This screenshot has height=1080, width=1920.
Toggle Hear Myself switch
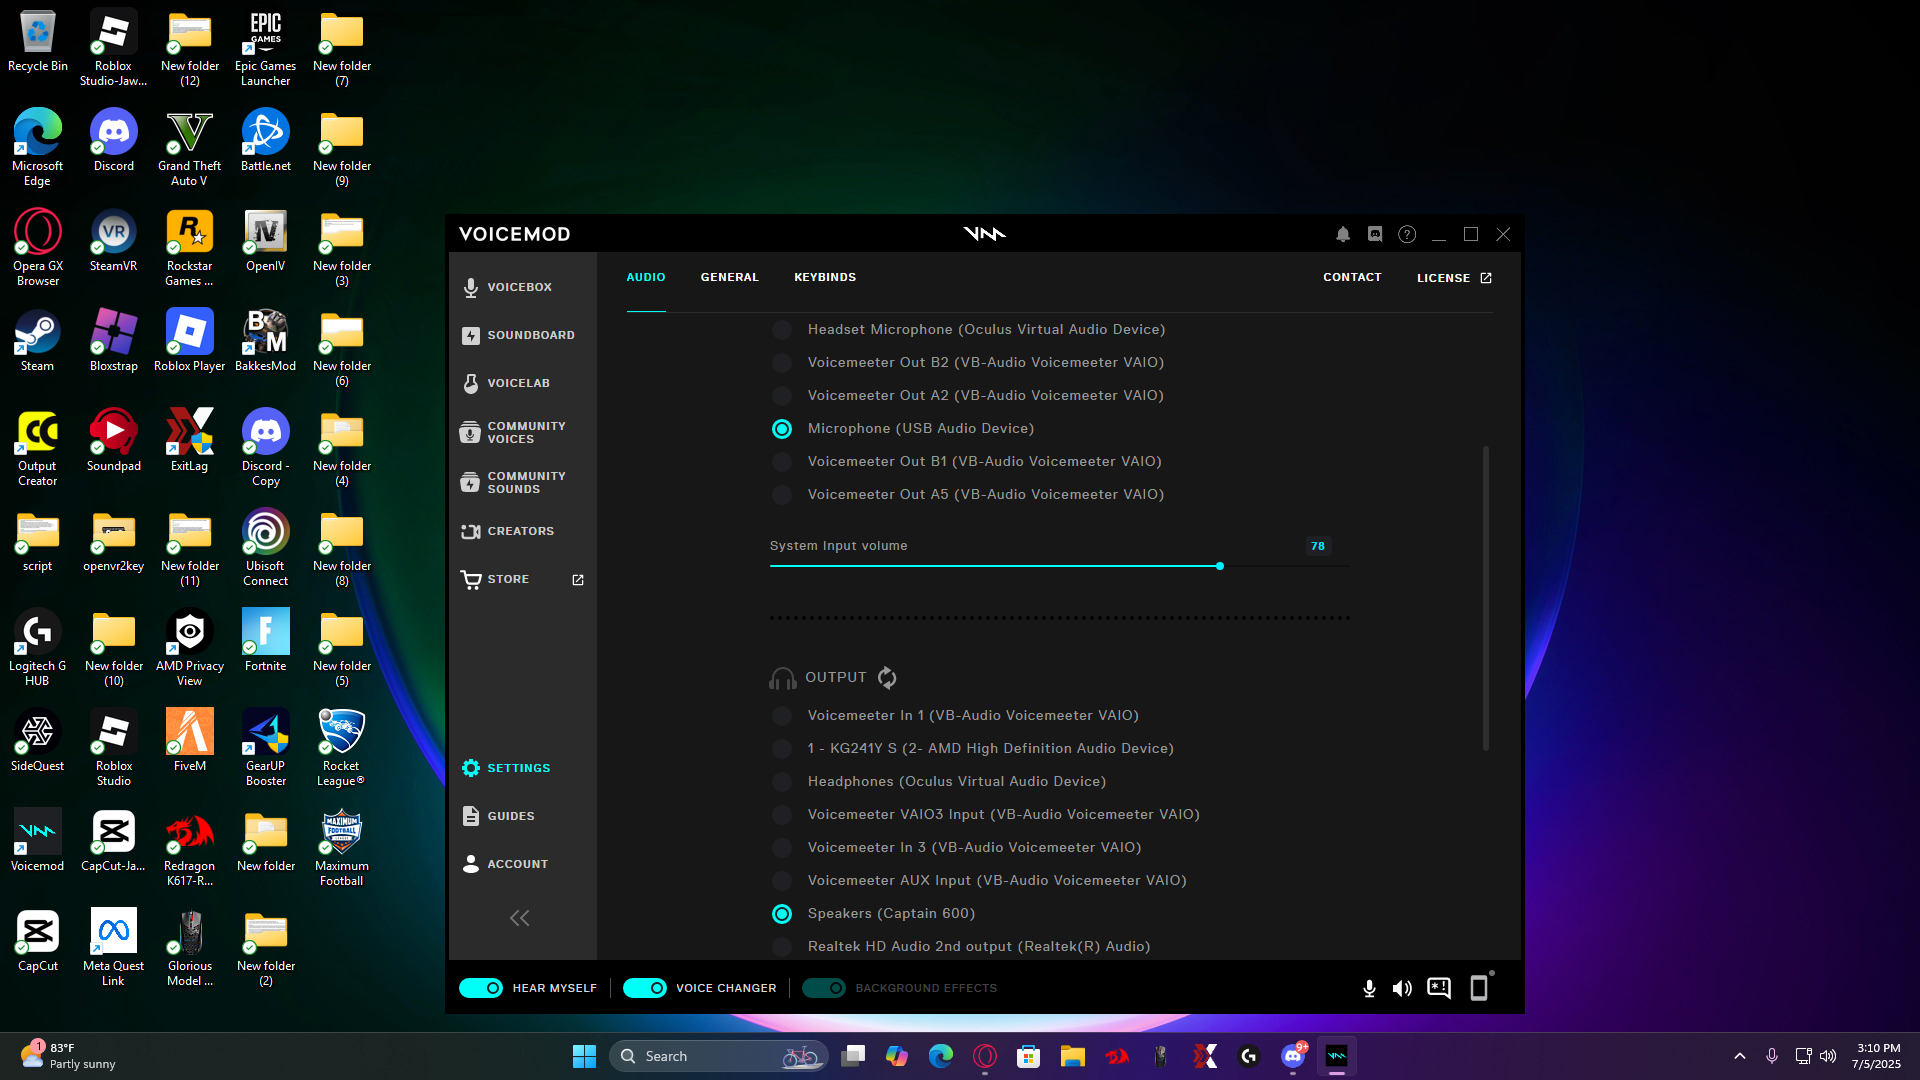[481, 988]
